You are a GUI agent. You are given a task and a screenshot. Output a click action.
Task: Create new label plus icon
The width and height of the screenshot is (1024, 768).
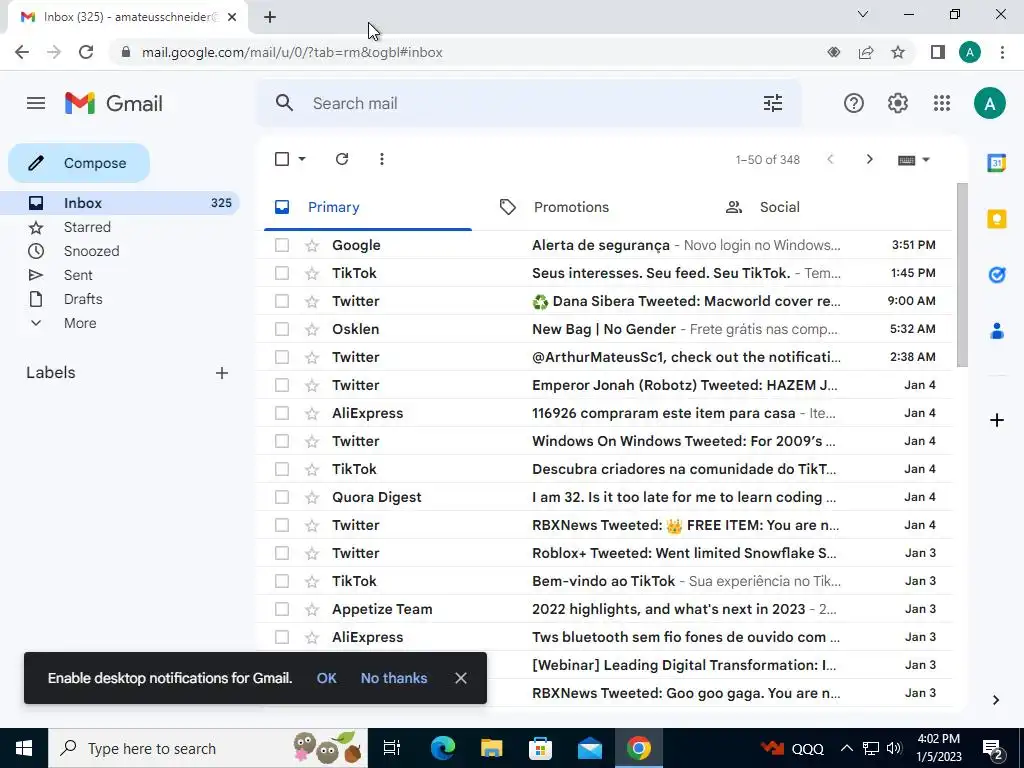(x=221, y=373)
